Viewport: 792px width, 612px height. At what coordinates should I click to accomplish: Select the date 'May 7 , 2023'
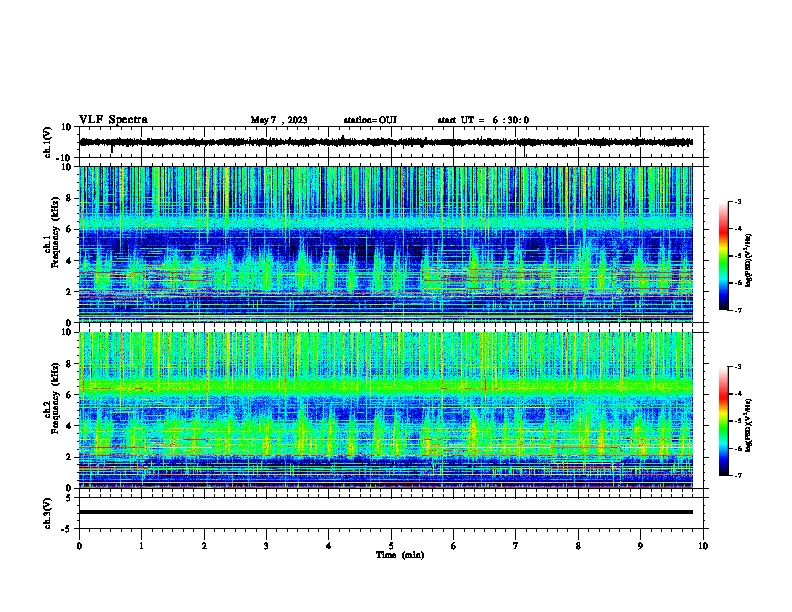279,120
